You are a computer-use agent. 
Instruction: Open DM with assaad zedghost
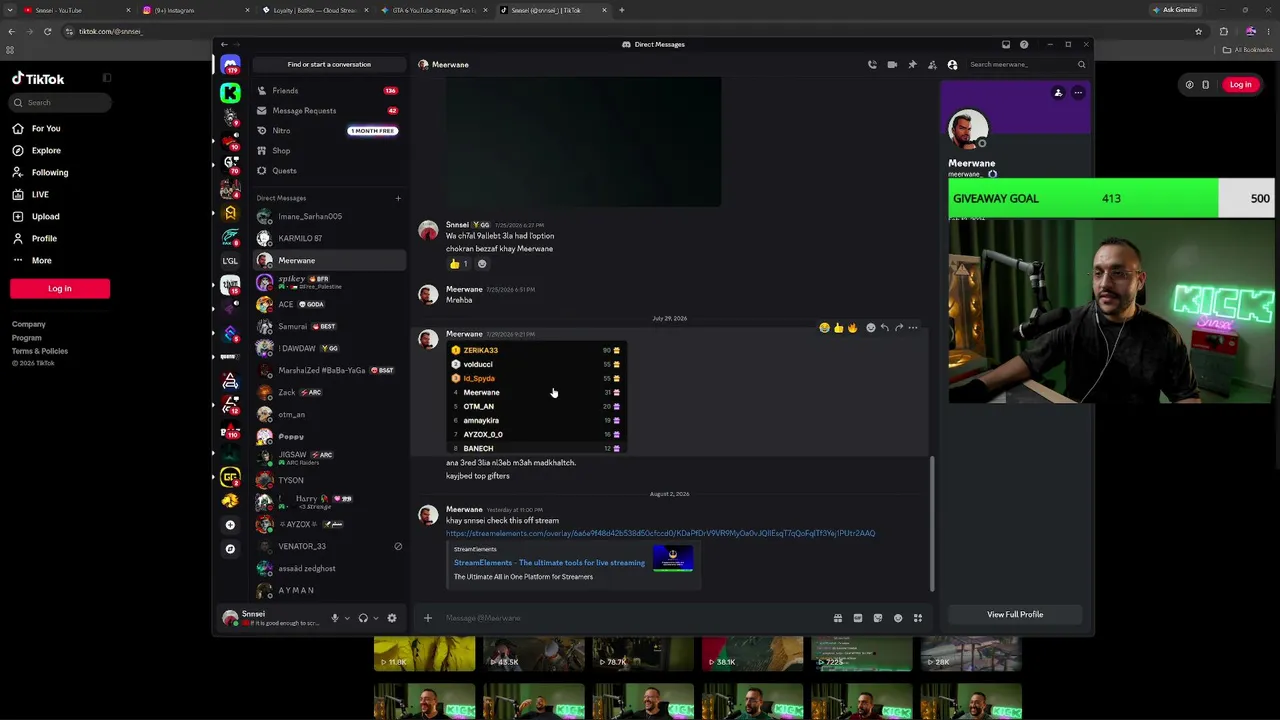click(328, 568)
